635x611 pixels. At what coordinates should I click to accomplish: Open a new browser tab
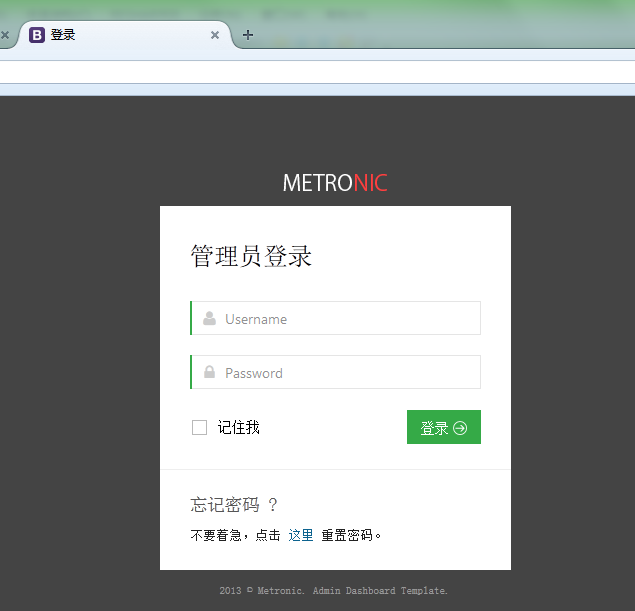[248, 35]
